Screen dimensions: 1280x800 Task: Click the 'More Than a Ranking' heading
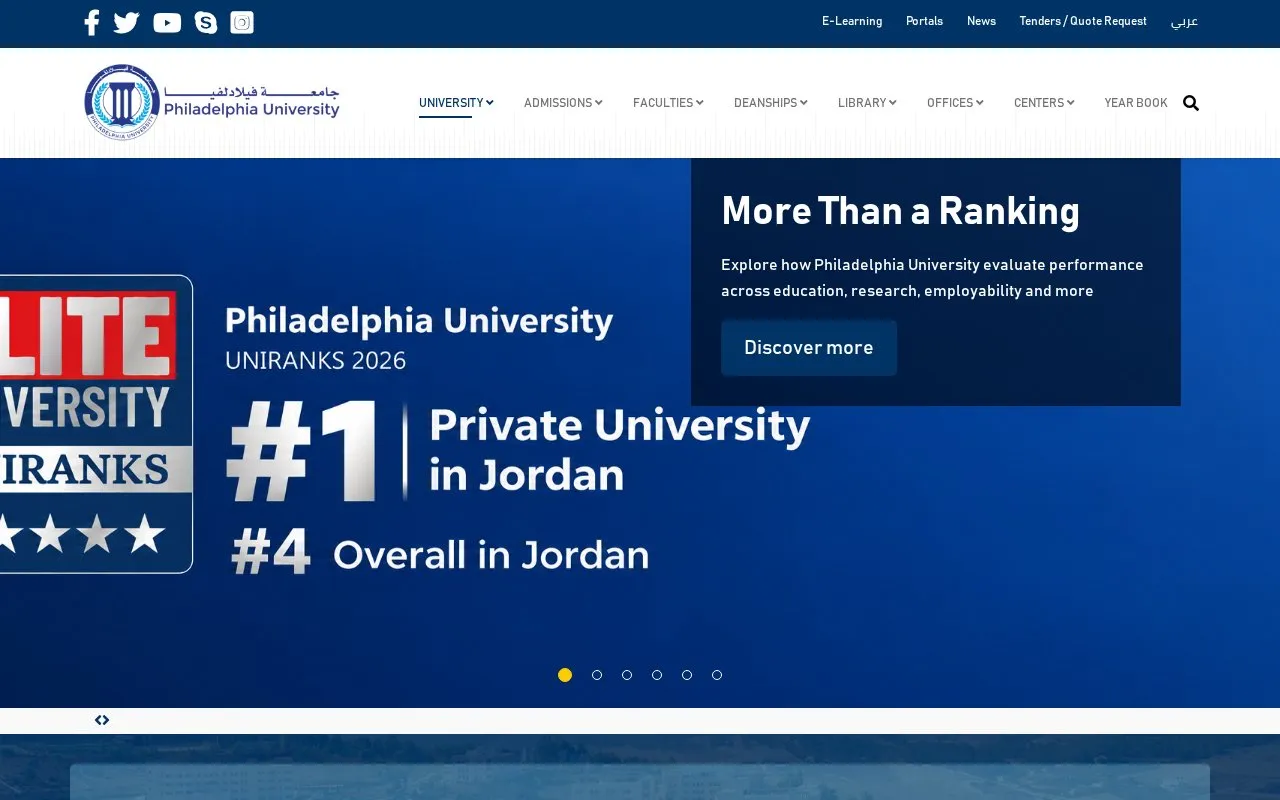tap(900, 211)
